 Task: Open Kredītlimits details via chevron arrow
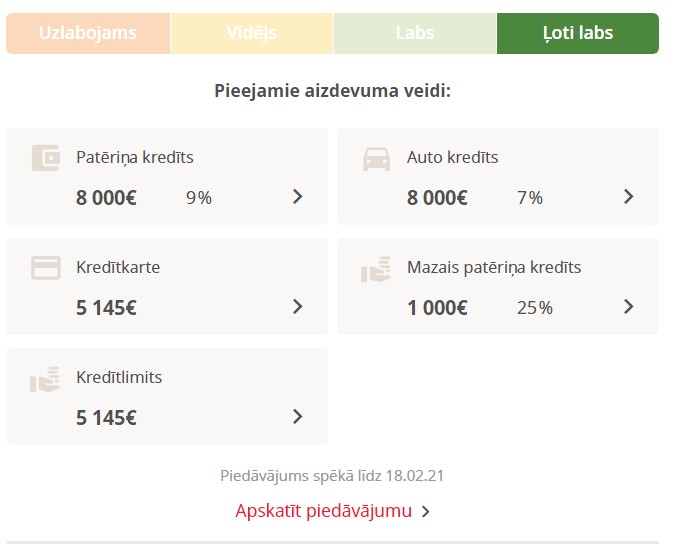(297, 416)
